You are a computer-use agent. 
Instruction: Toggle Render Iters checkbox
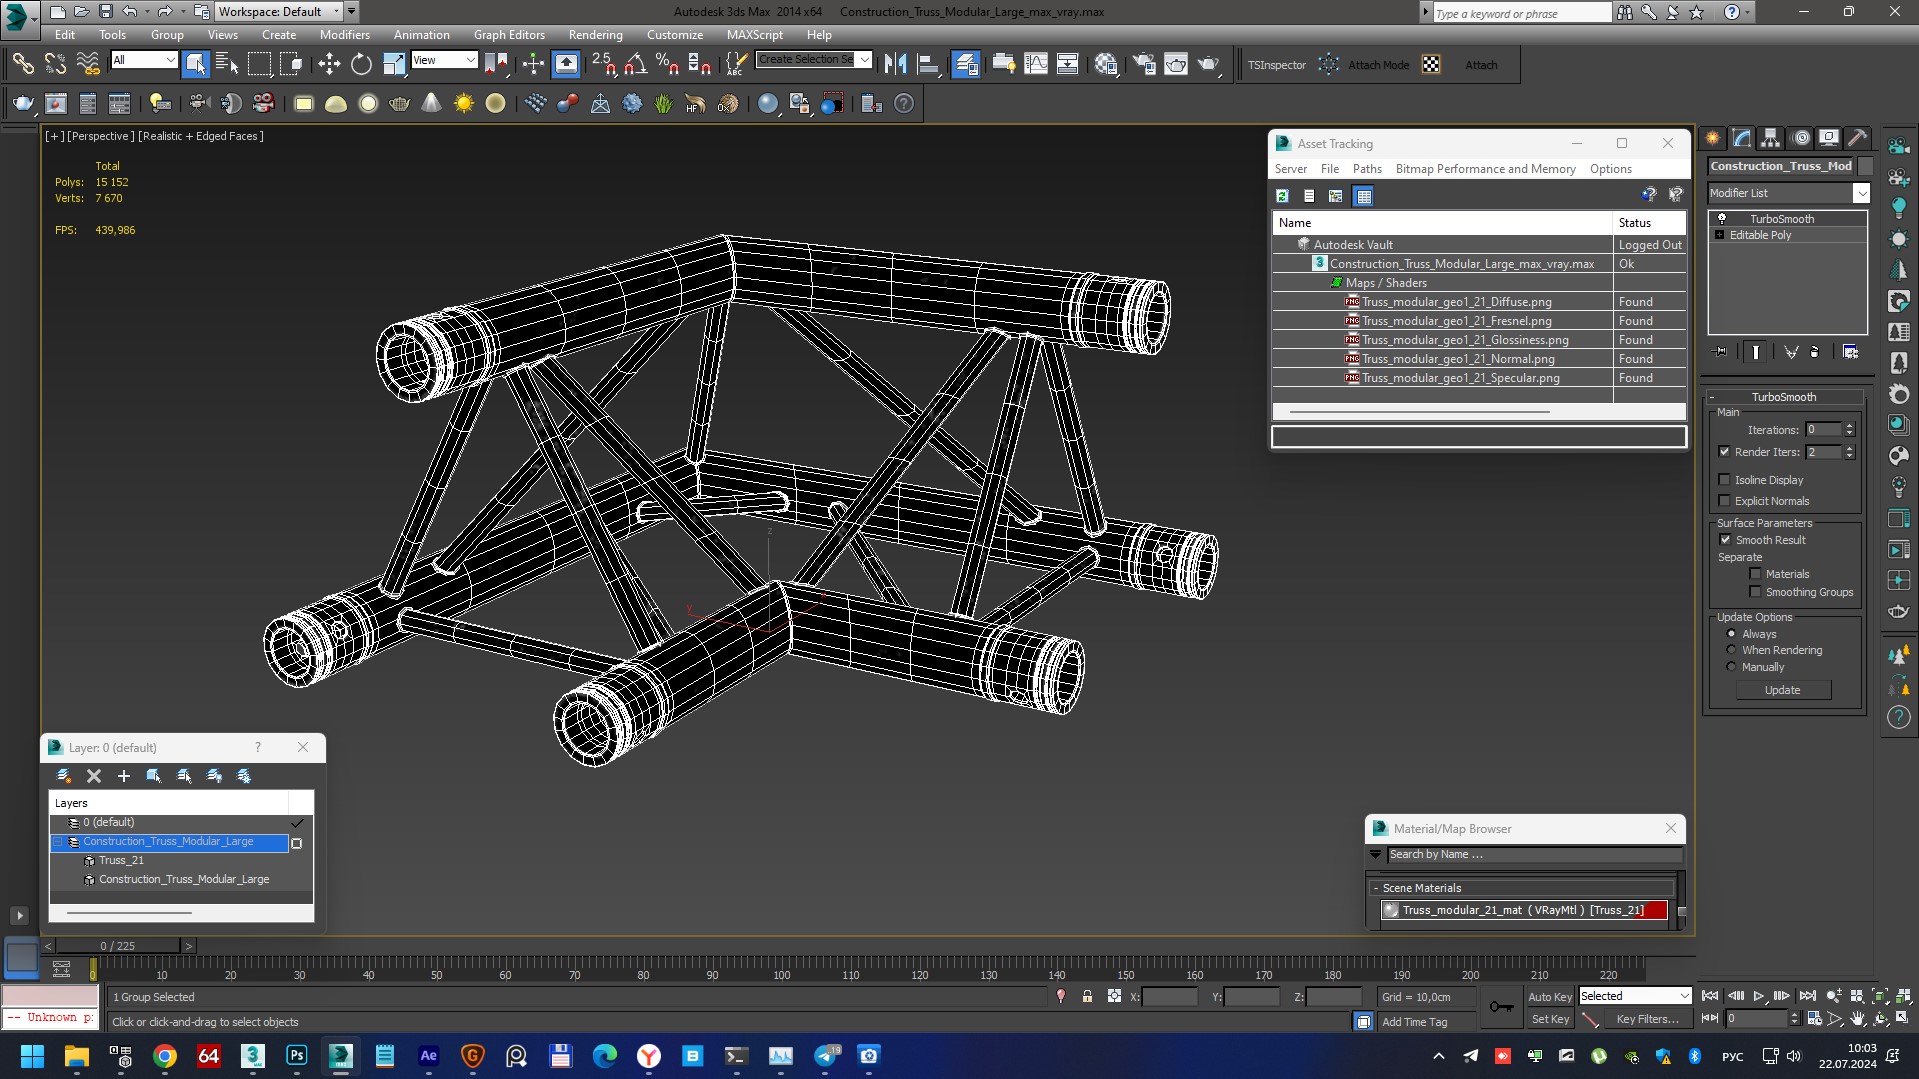click(x=1724, y=452)
